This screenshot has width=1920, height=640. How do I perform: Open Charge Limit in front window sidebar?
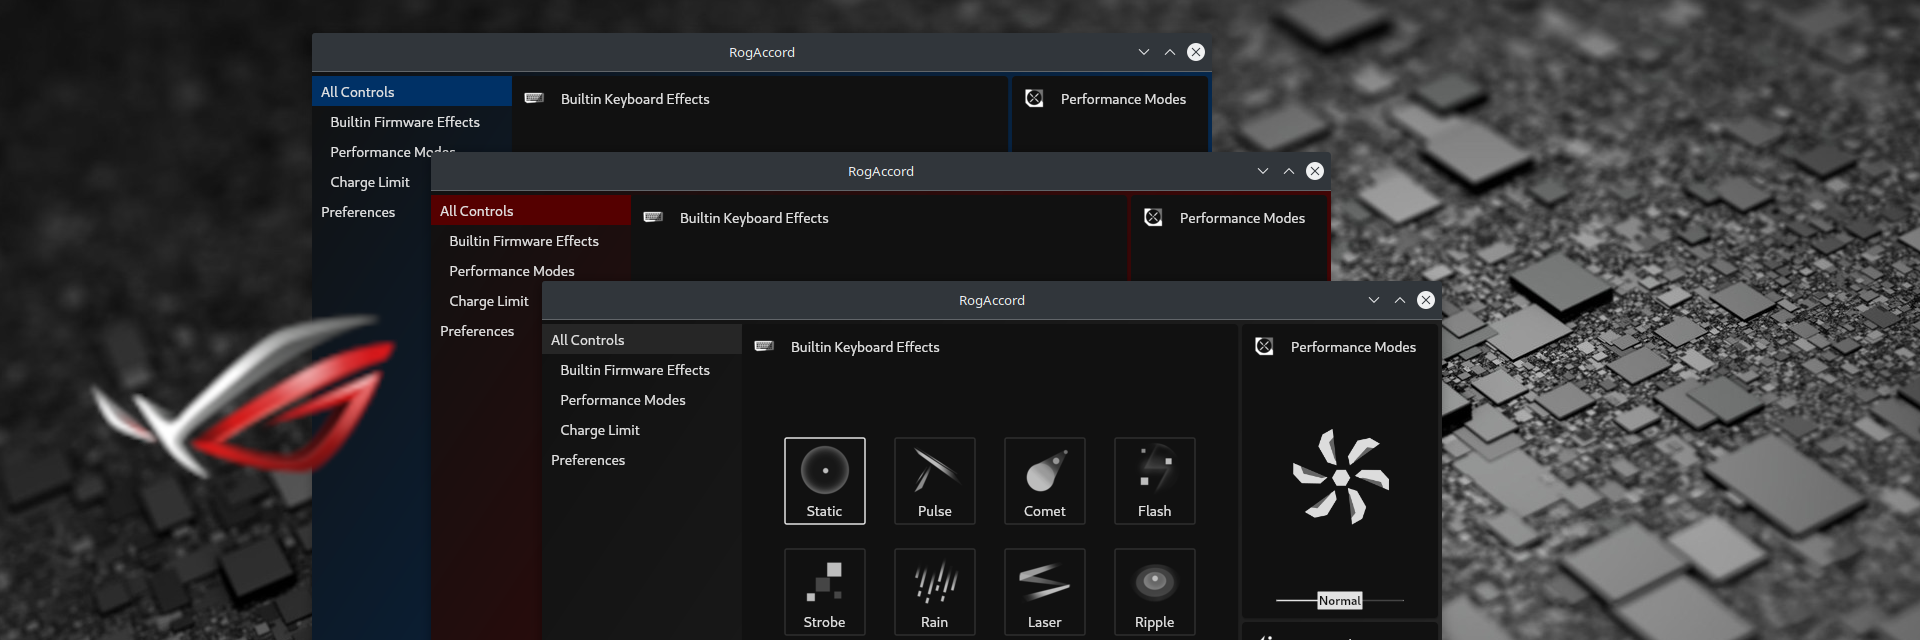642,430
